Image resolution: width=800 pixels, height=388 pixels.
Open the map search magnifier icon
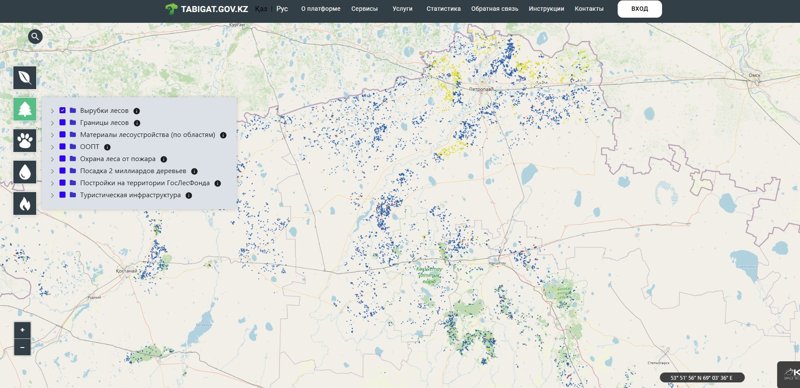(35, 37)
